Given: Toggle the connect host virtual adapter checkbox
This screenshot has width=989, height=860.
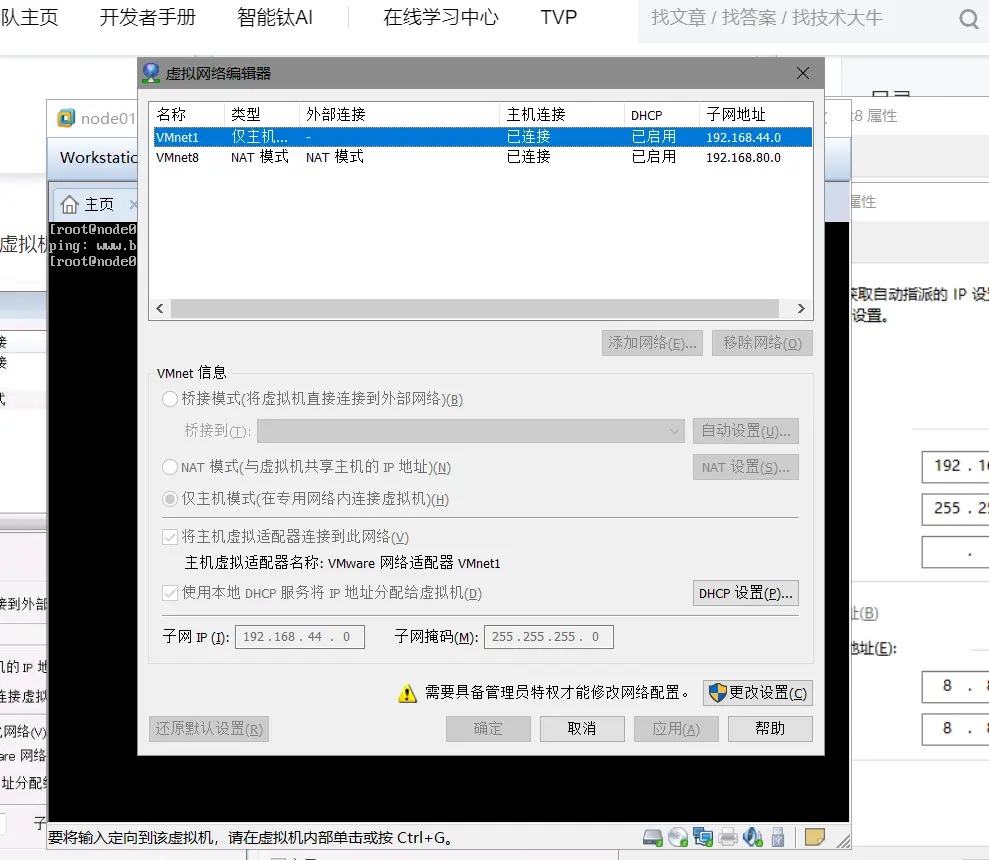Looking at the screenshot, I should [170, 537].
